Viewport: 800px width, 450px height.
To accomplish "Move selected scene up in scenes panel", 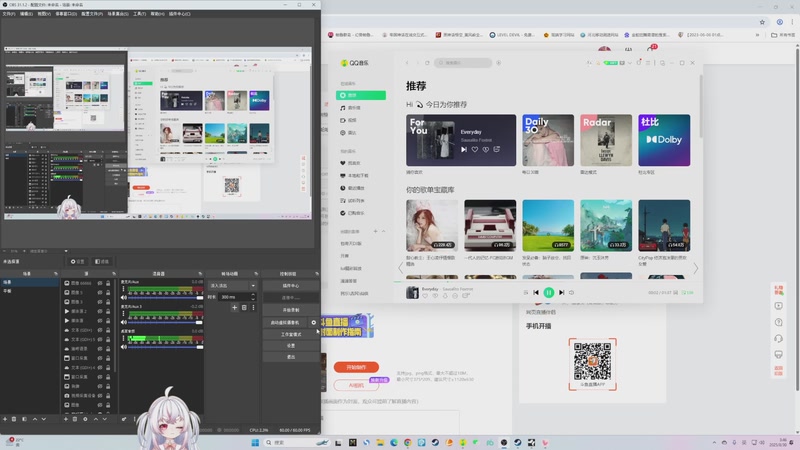I will tap(35, 419).
